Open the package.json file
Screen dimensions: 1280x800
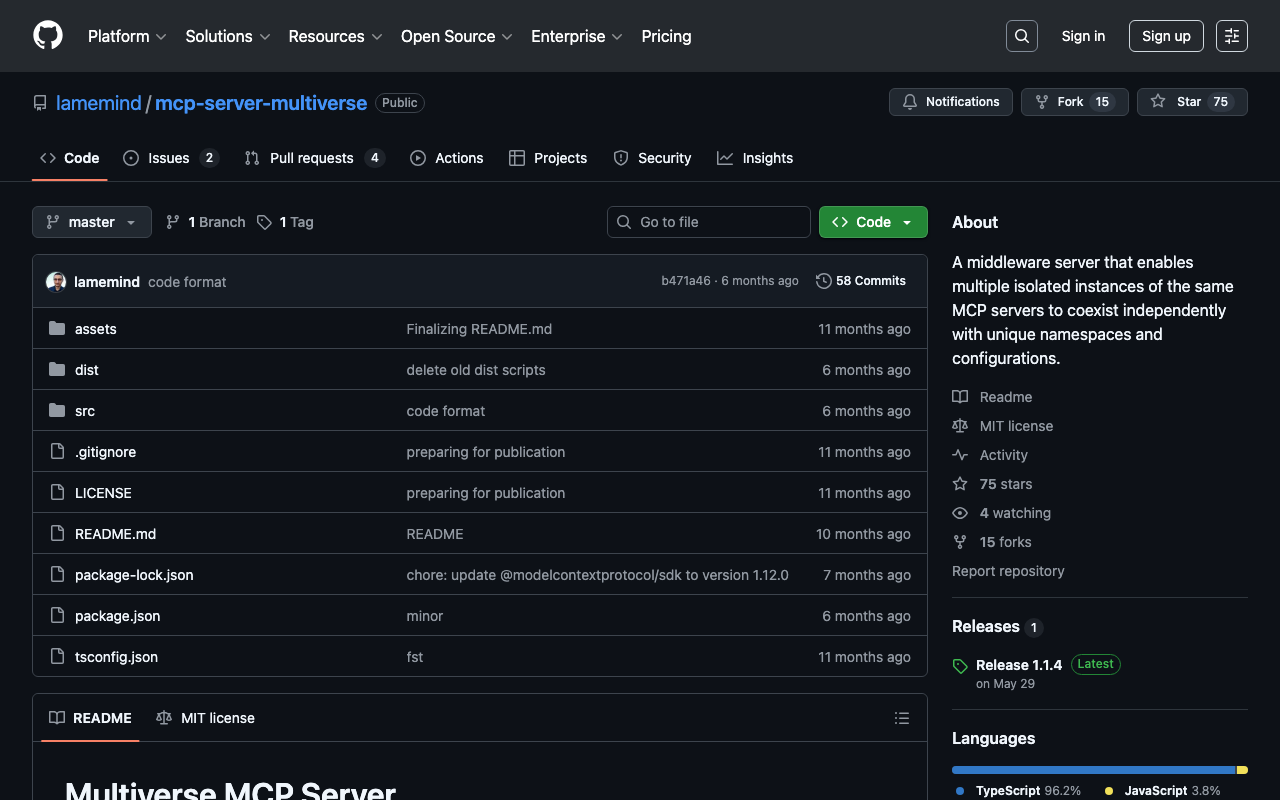(x=117, y=616)
